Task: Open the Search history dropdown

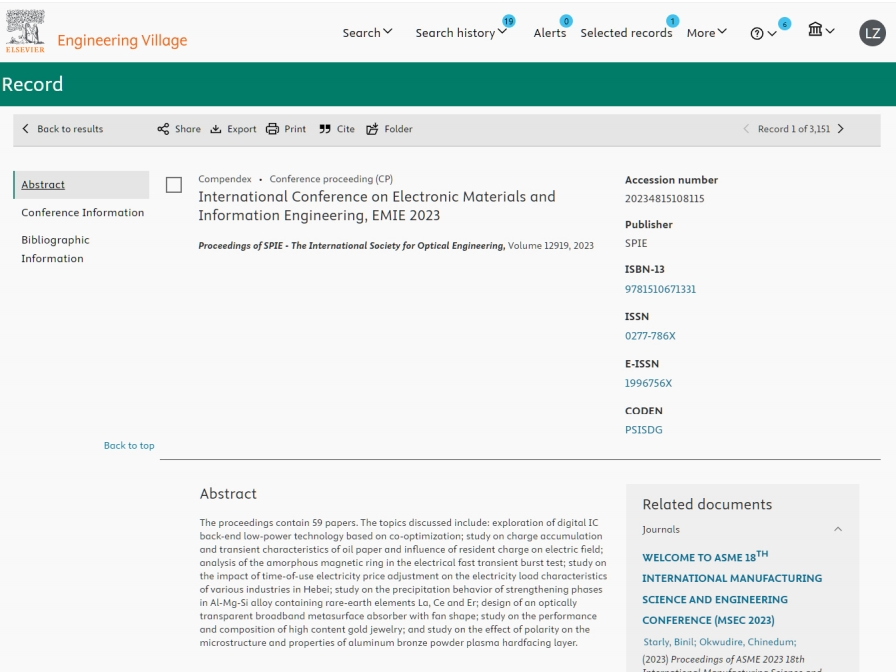Action: click(461, 33)
